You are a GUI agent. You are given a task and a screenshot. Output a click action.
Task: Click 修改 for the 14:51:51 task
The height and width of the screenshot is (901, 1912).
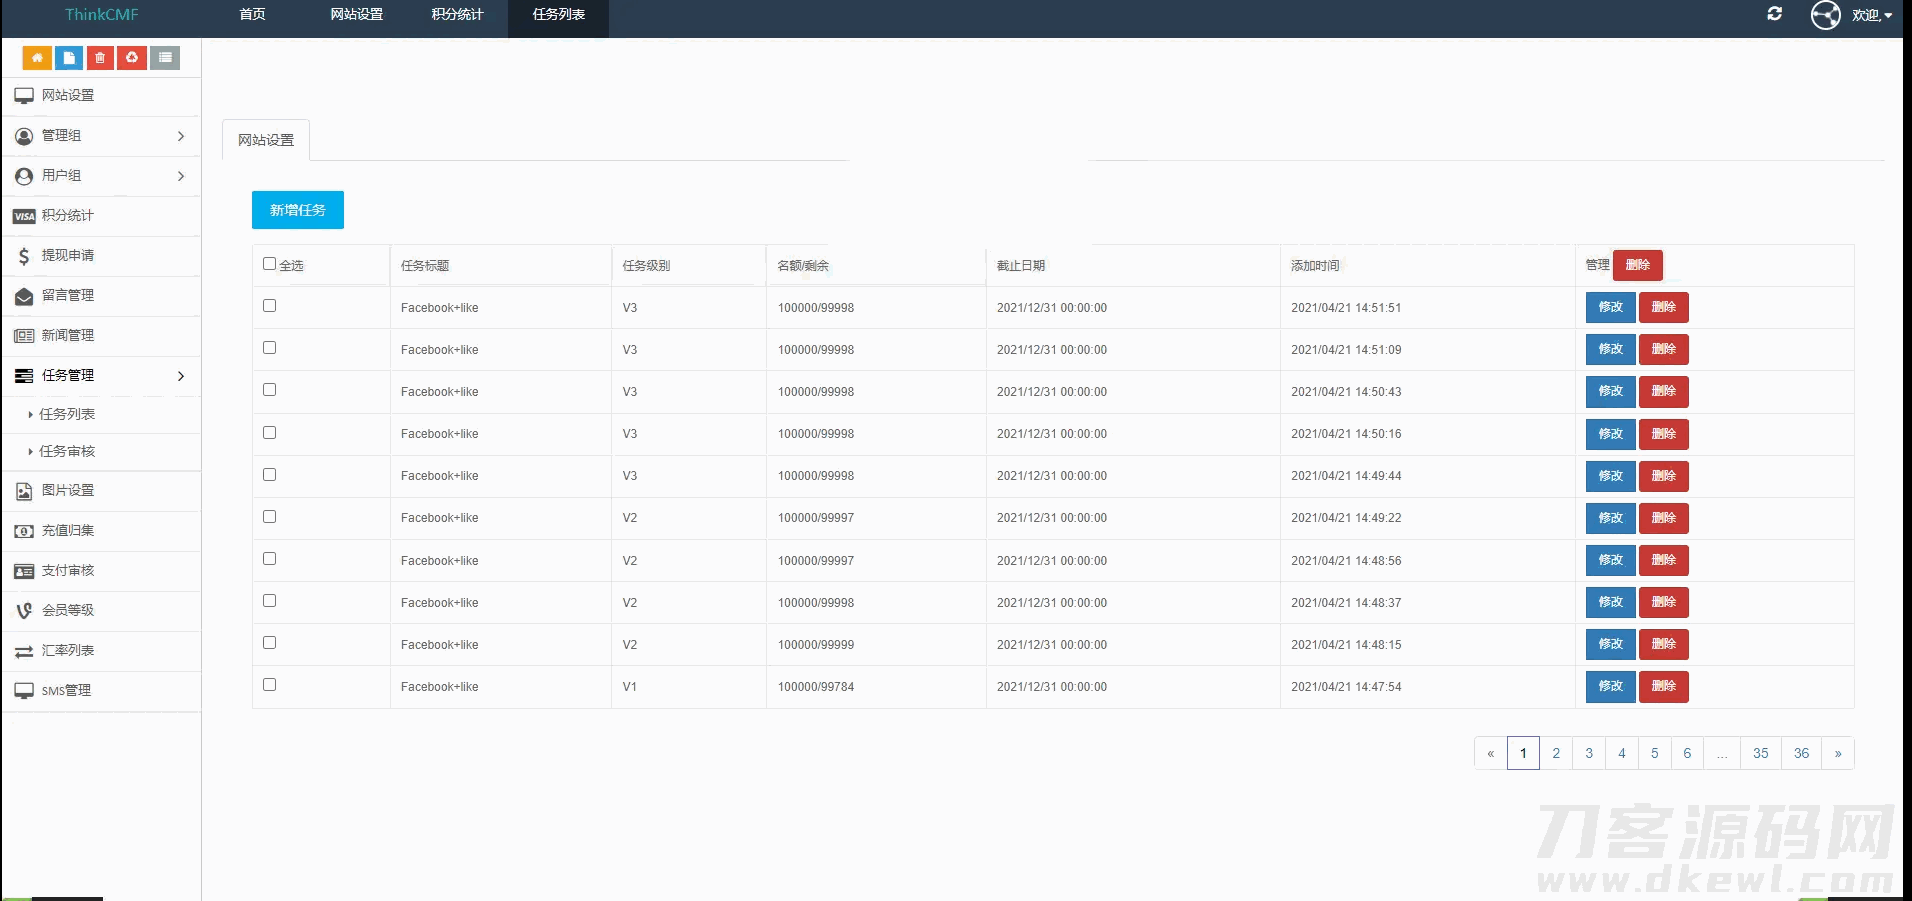click(1610, 307)
